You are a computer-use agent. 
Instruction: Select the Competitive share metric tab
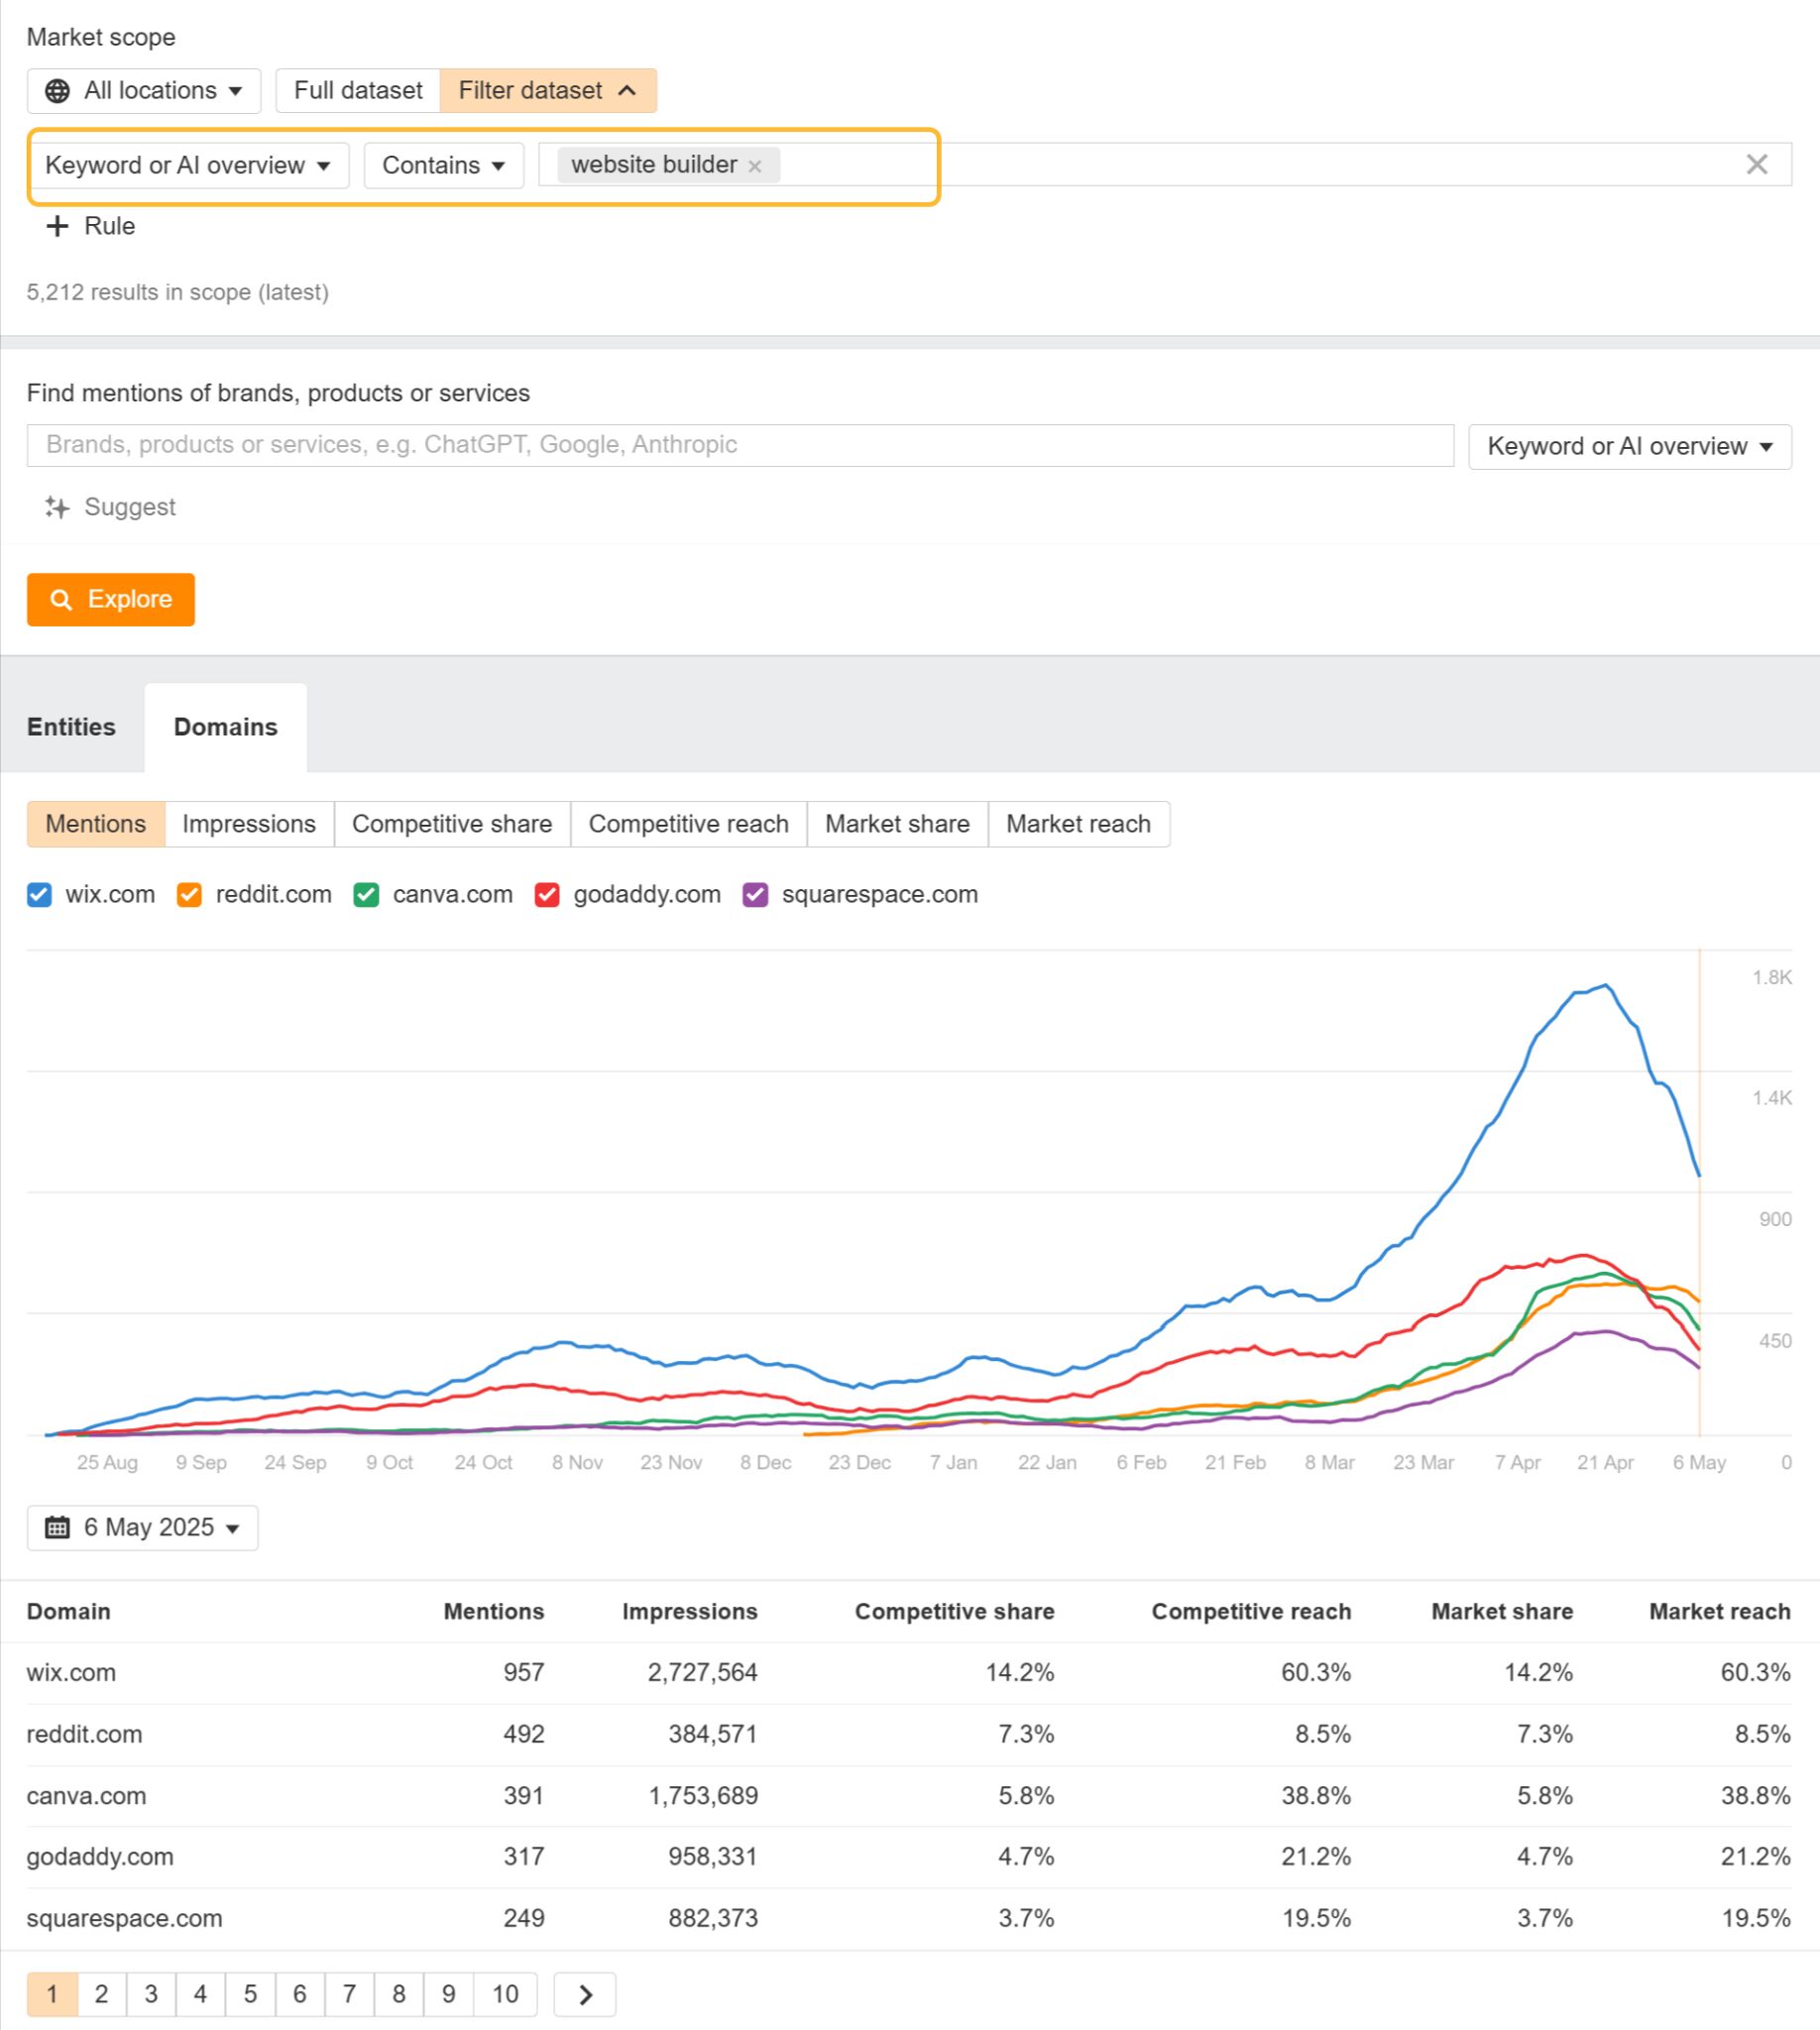(x=451, y=824)
